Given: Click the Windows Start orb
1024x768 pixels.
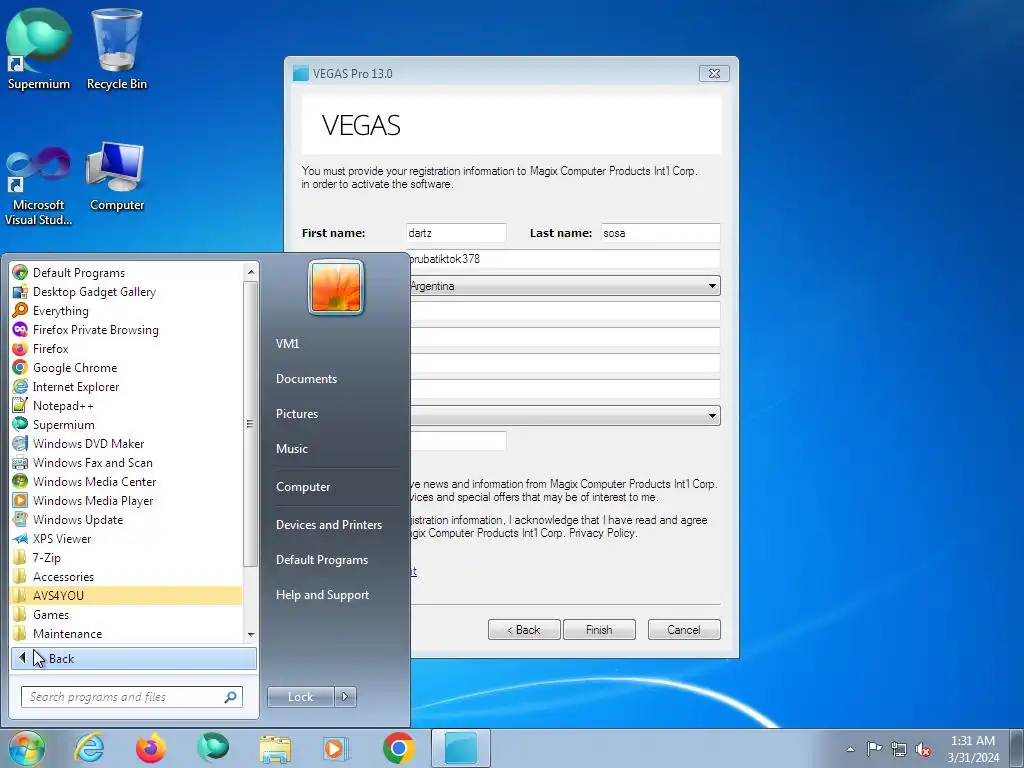Looking at the screenshot, I should [x=27, y=748].
